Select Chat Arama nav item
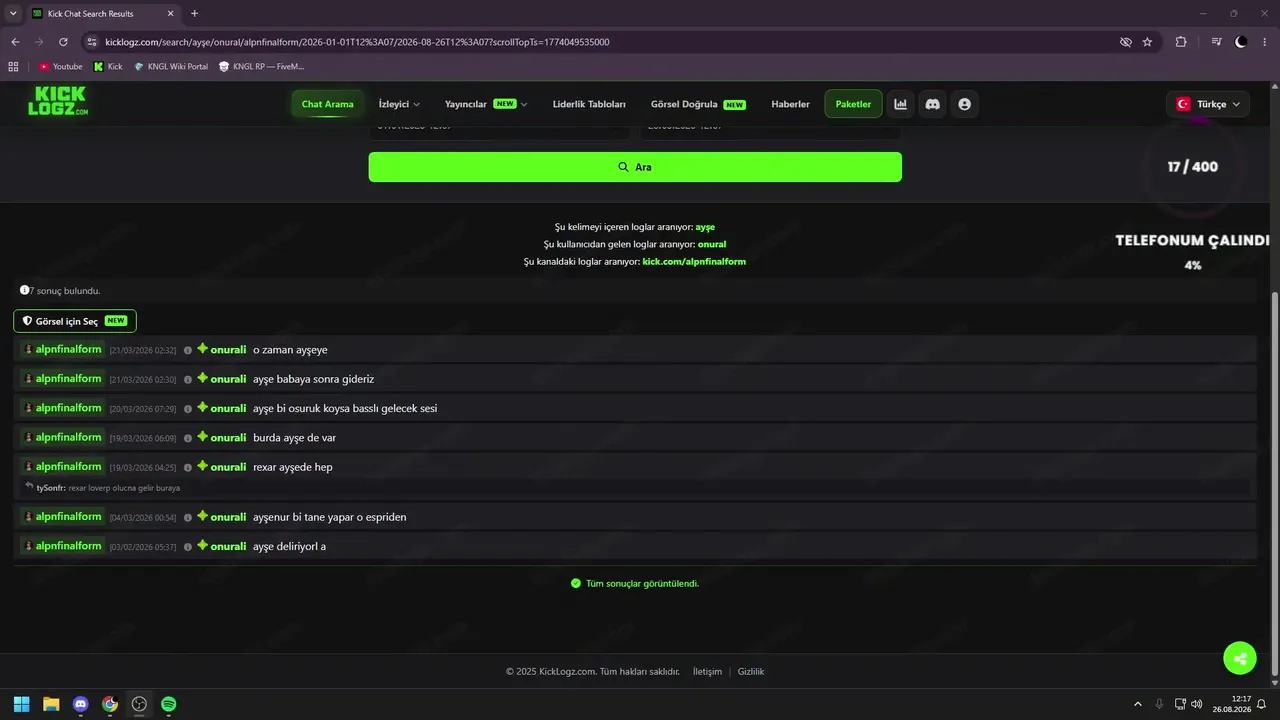 [327, 104]
